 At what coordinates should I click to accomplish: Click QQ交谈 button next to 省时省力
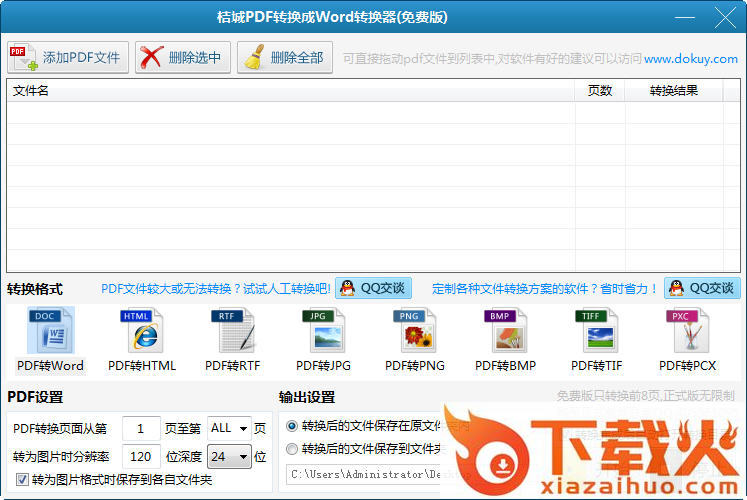702,288
